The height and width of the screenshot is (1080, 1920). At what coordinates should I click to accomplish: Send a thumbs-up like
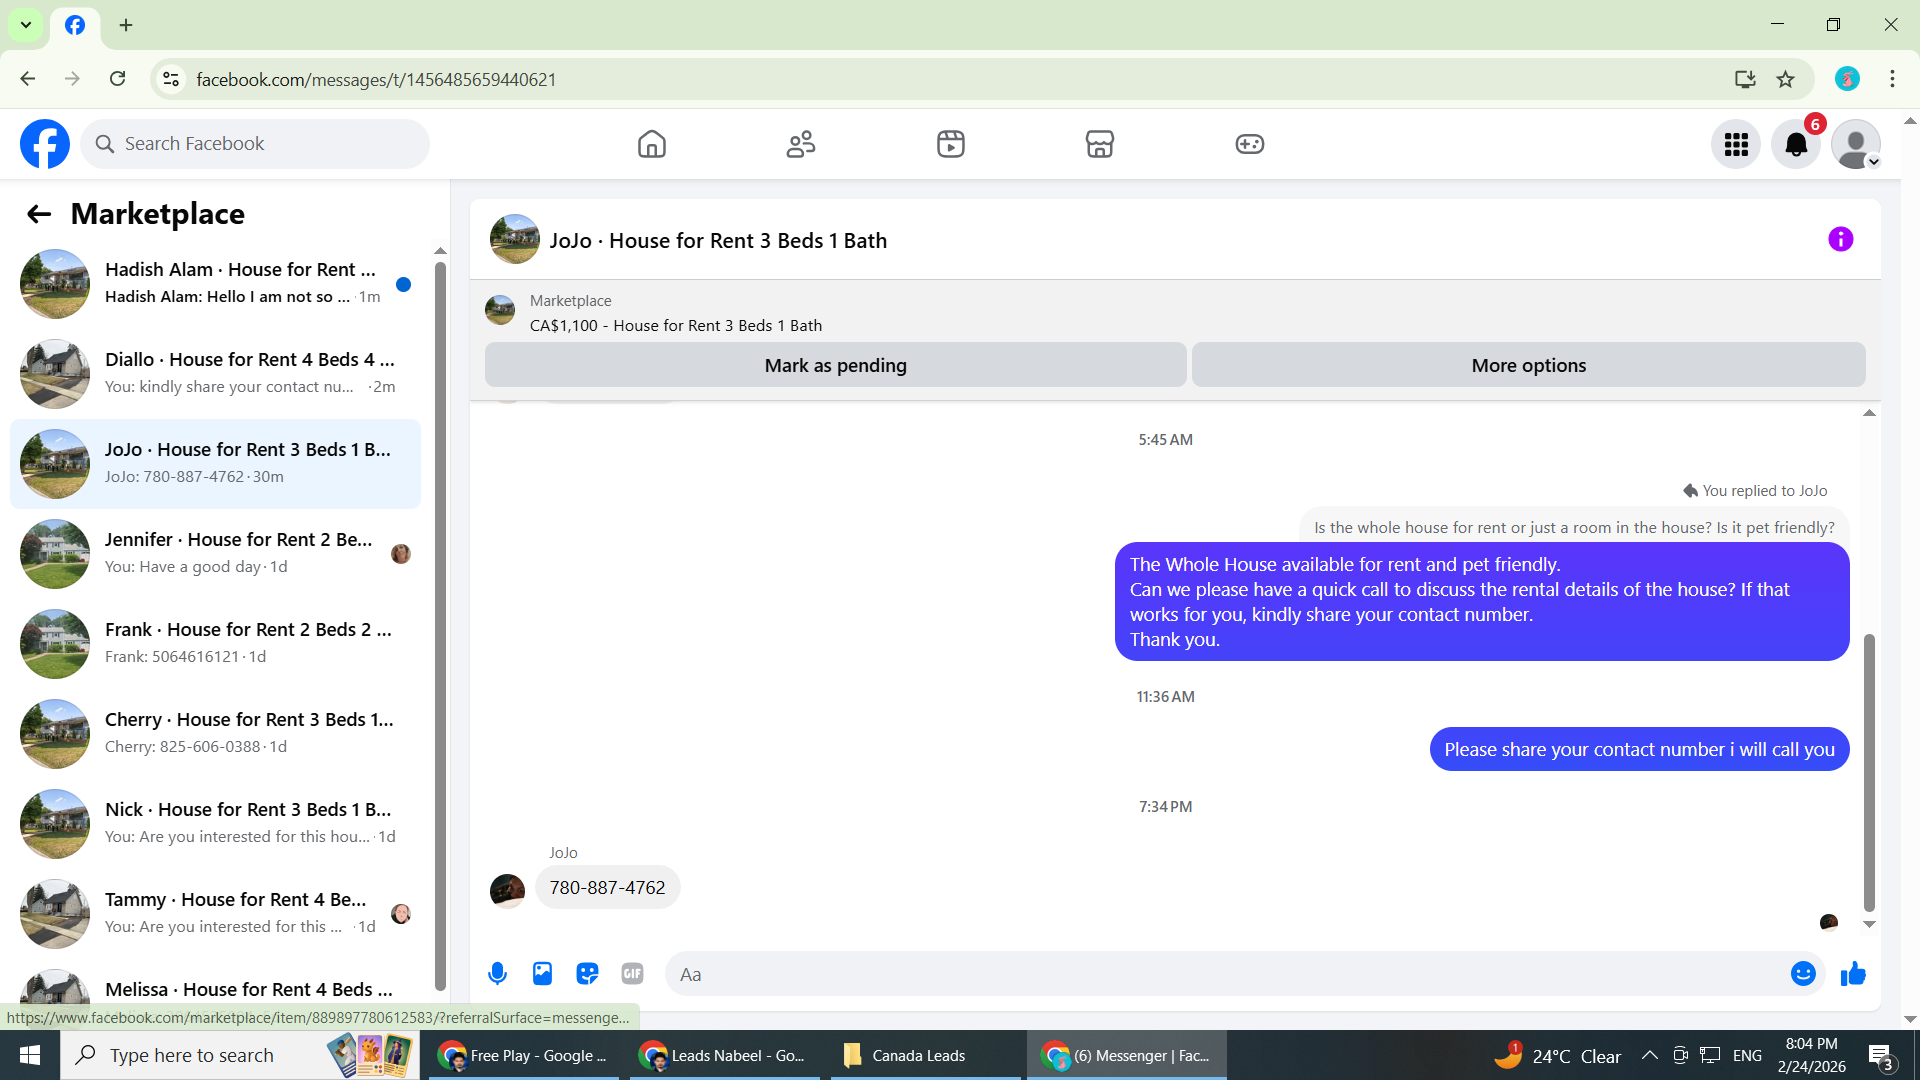tap(1853, 974)
